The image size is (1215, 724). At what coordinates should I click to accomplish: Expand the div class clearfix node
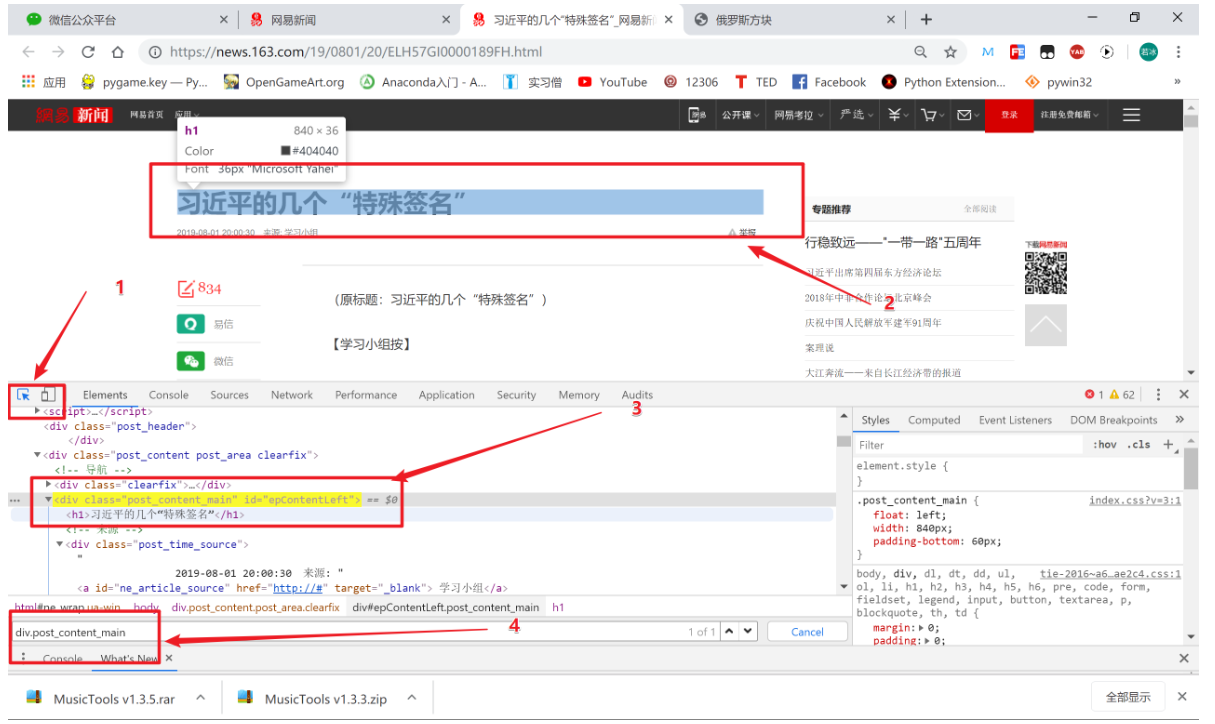click(x=49, y=484)
